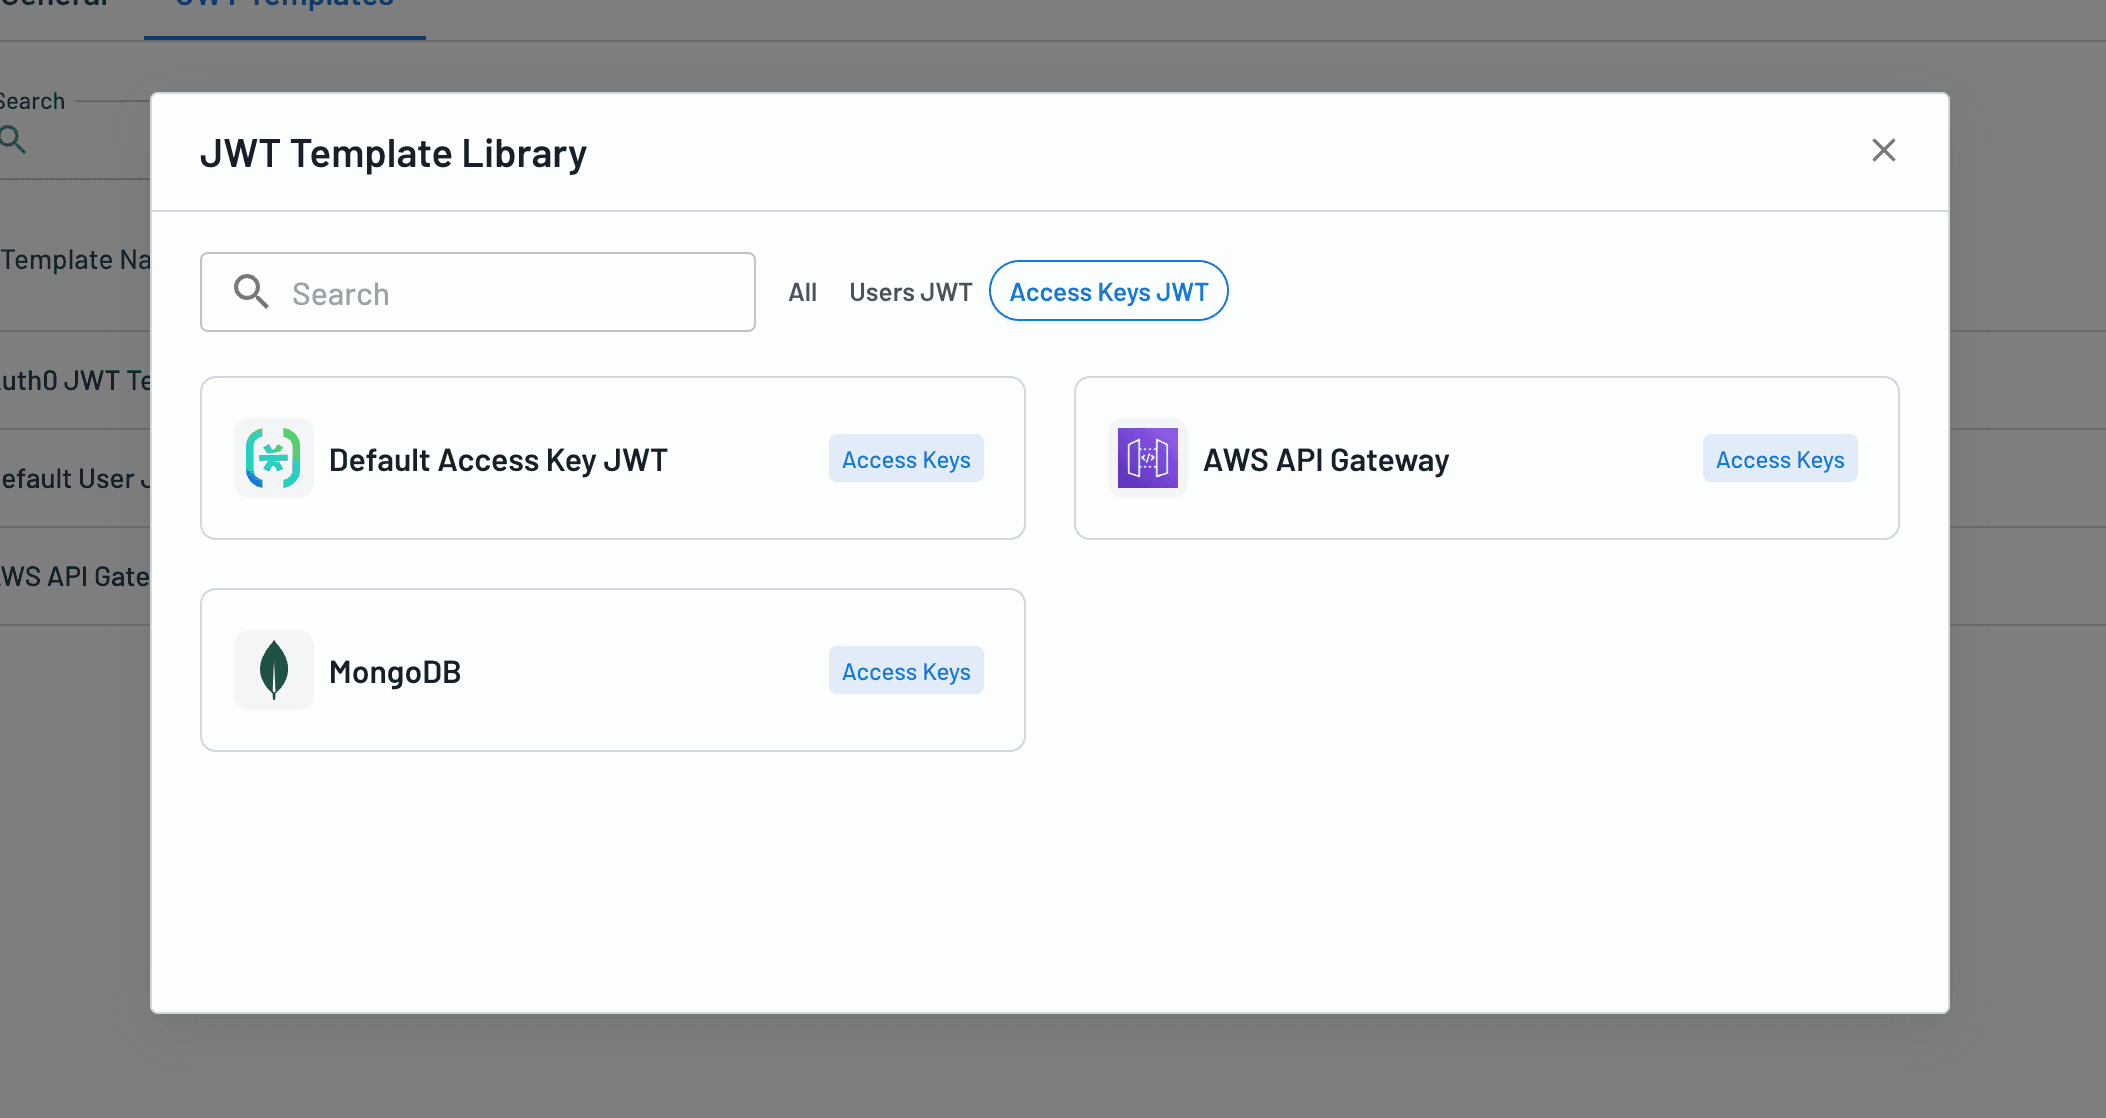Click the AWS API Gateway template icon

click(x=1146, y=459)
